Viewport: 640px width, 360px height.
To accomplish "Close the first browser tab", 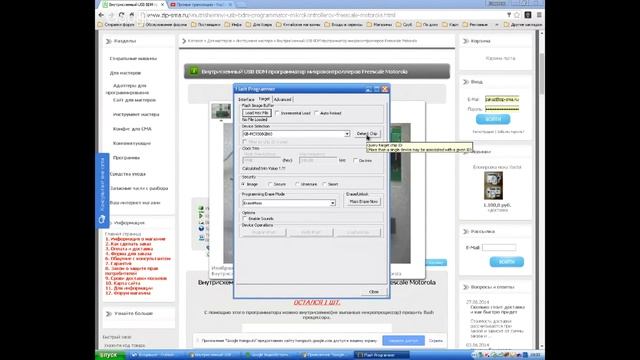I will (162, 4).
